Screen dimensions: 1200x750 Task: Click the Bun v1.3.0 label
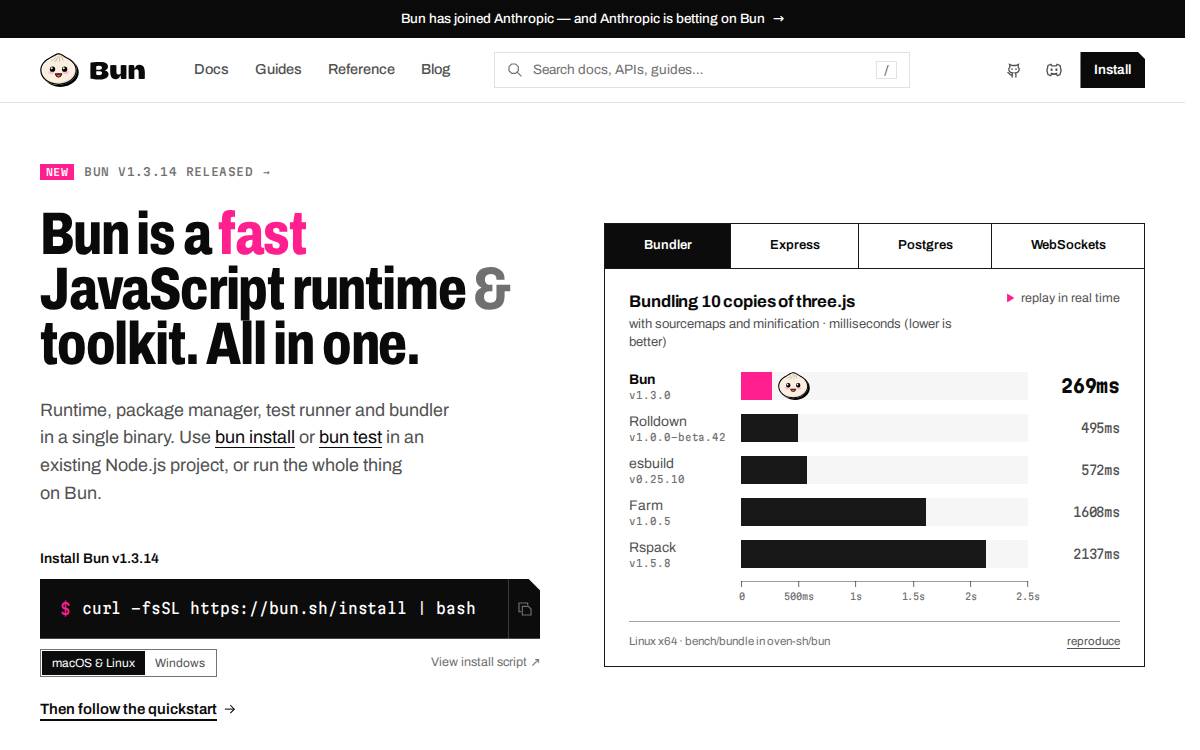point(650,387)
